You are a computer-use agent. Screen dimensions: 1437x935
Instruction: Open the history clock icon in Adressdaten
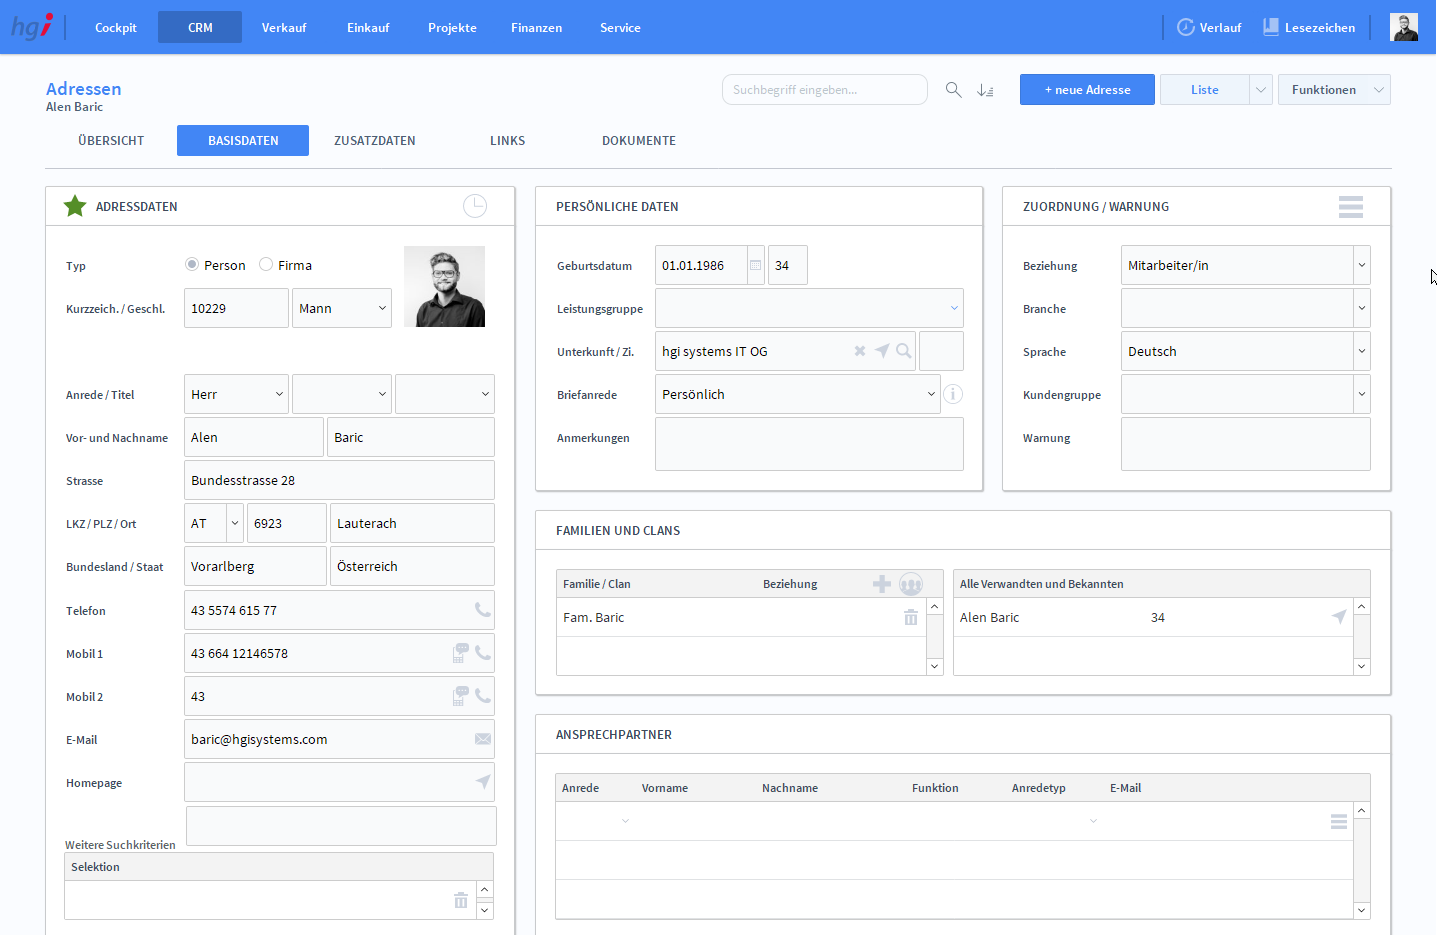point(475,206)
